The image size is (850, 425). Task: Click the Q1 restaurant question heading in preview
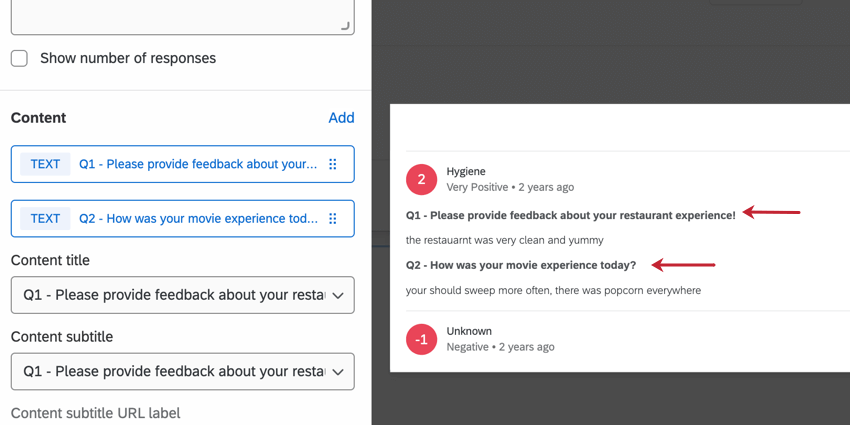pos(570,215)
